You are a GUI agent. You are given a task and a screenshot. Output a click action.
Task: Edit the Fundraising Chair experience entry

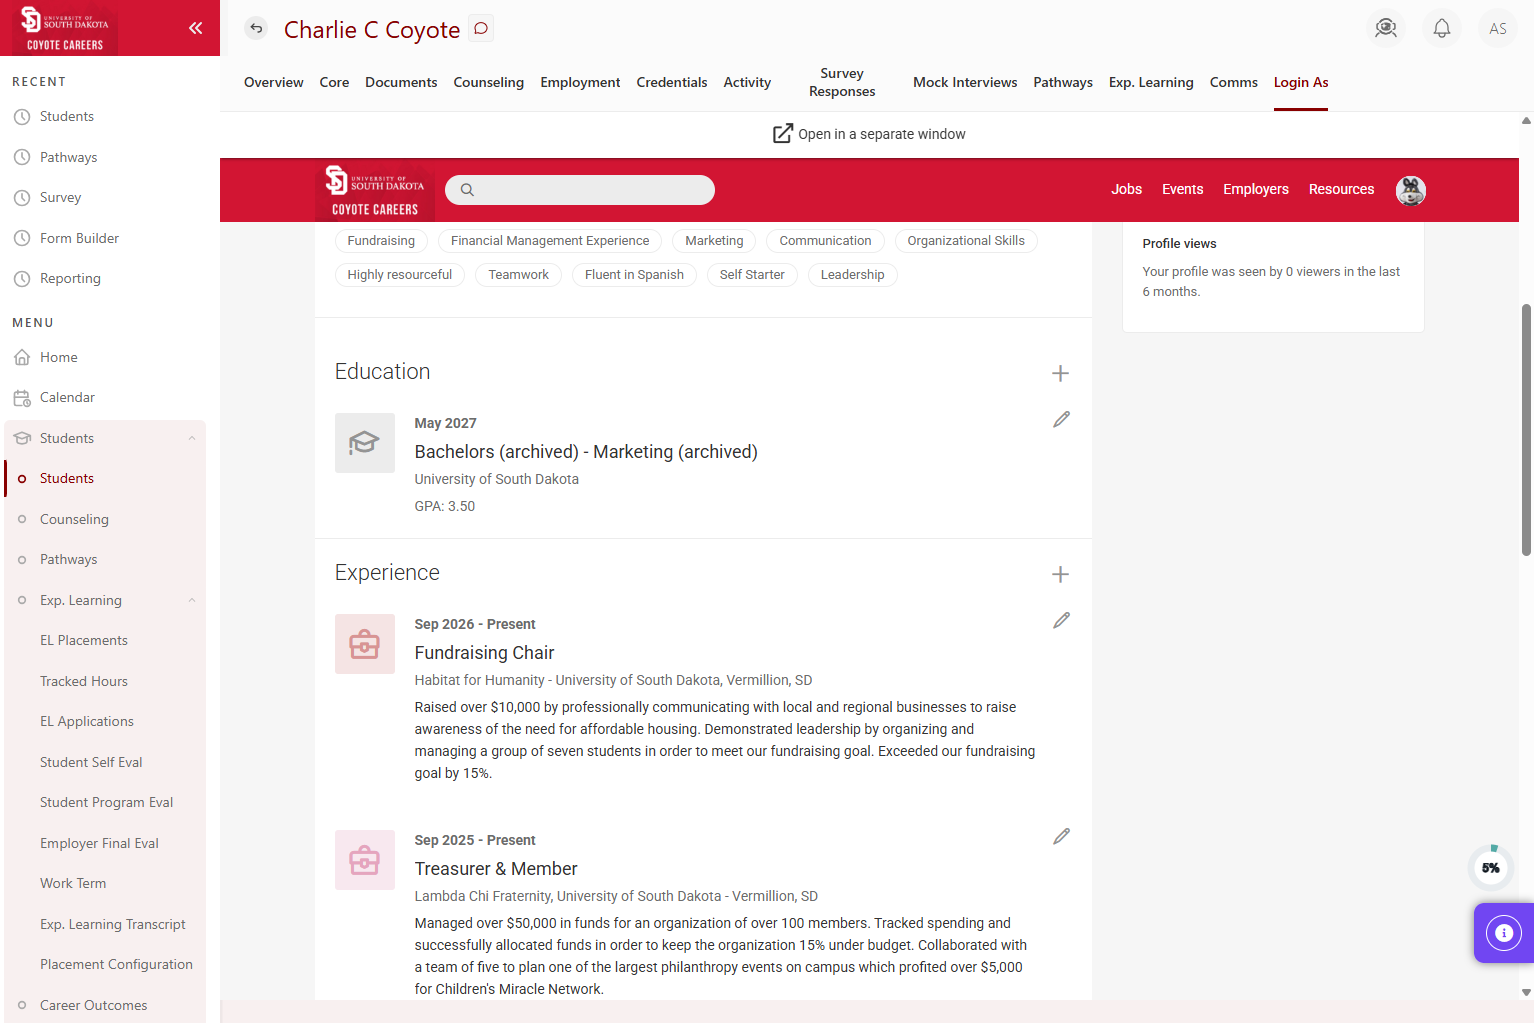click(x=1061, y=621)
